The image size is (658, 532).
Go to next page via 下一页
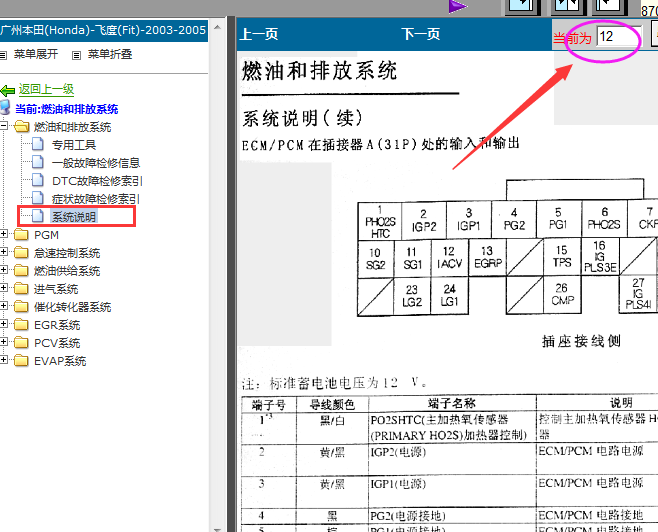[421, 34]
